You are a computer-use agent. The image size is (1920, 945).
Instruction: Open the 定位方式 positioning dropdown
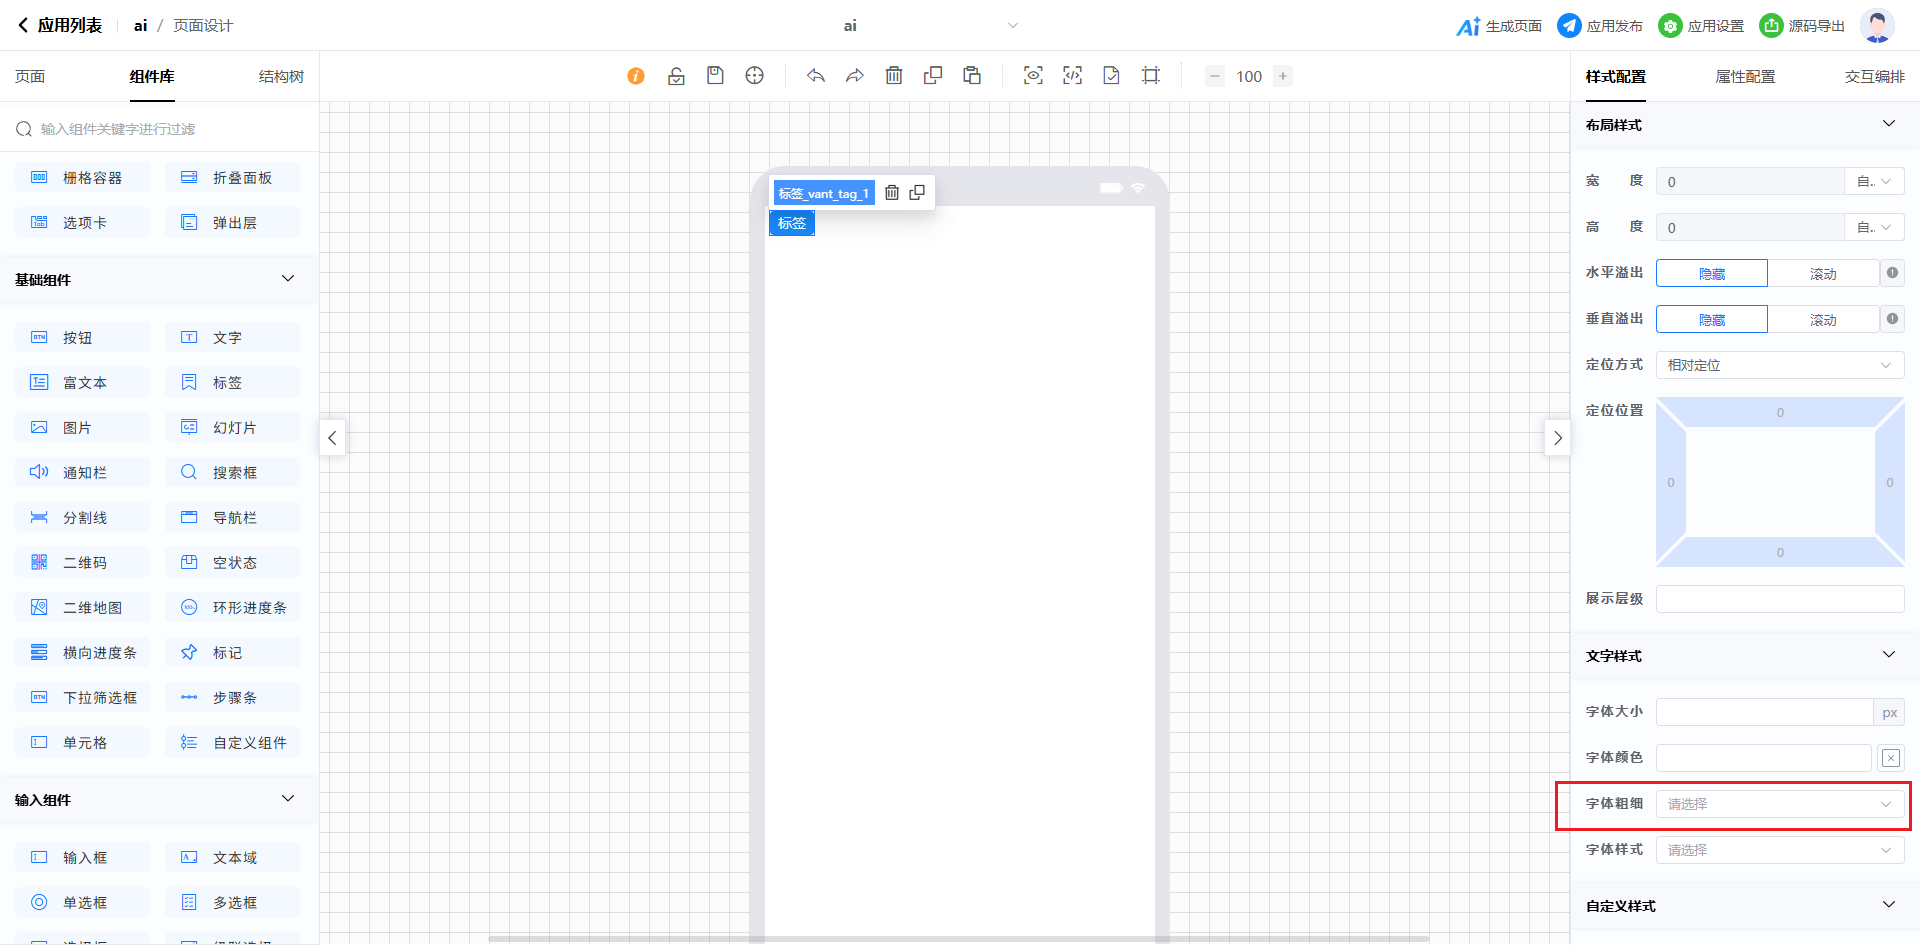pos(1780,366)
